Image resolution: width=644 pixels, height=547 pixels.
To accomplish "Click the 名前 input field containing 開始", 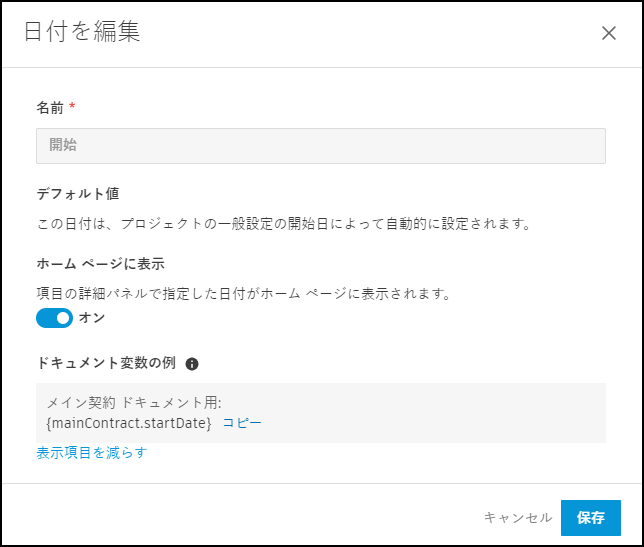I will coord(321,145).
